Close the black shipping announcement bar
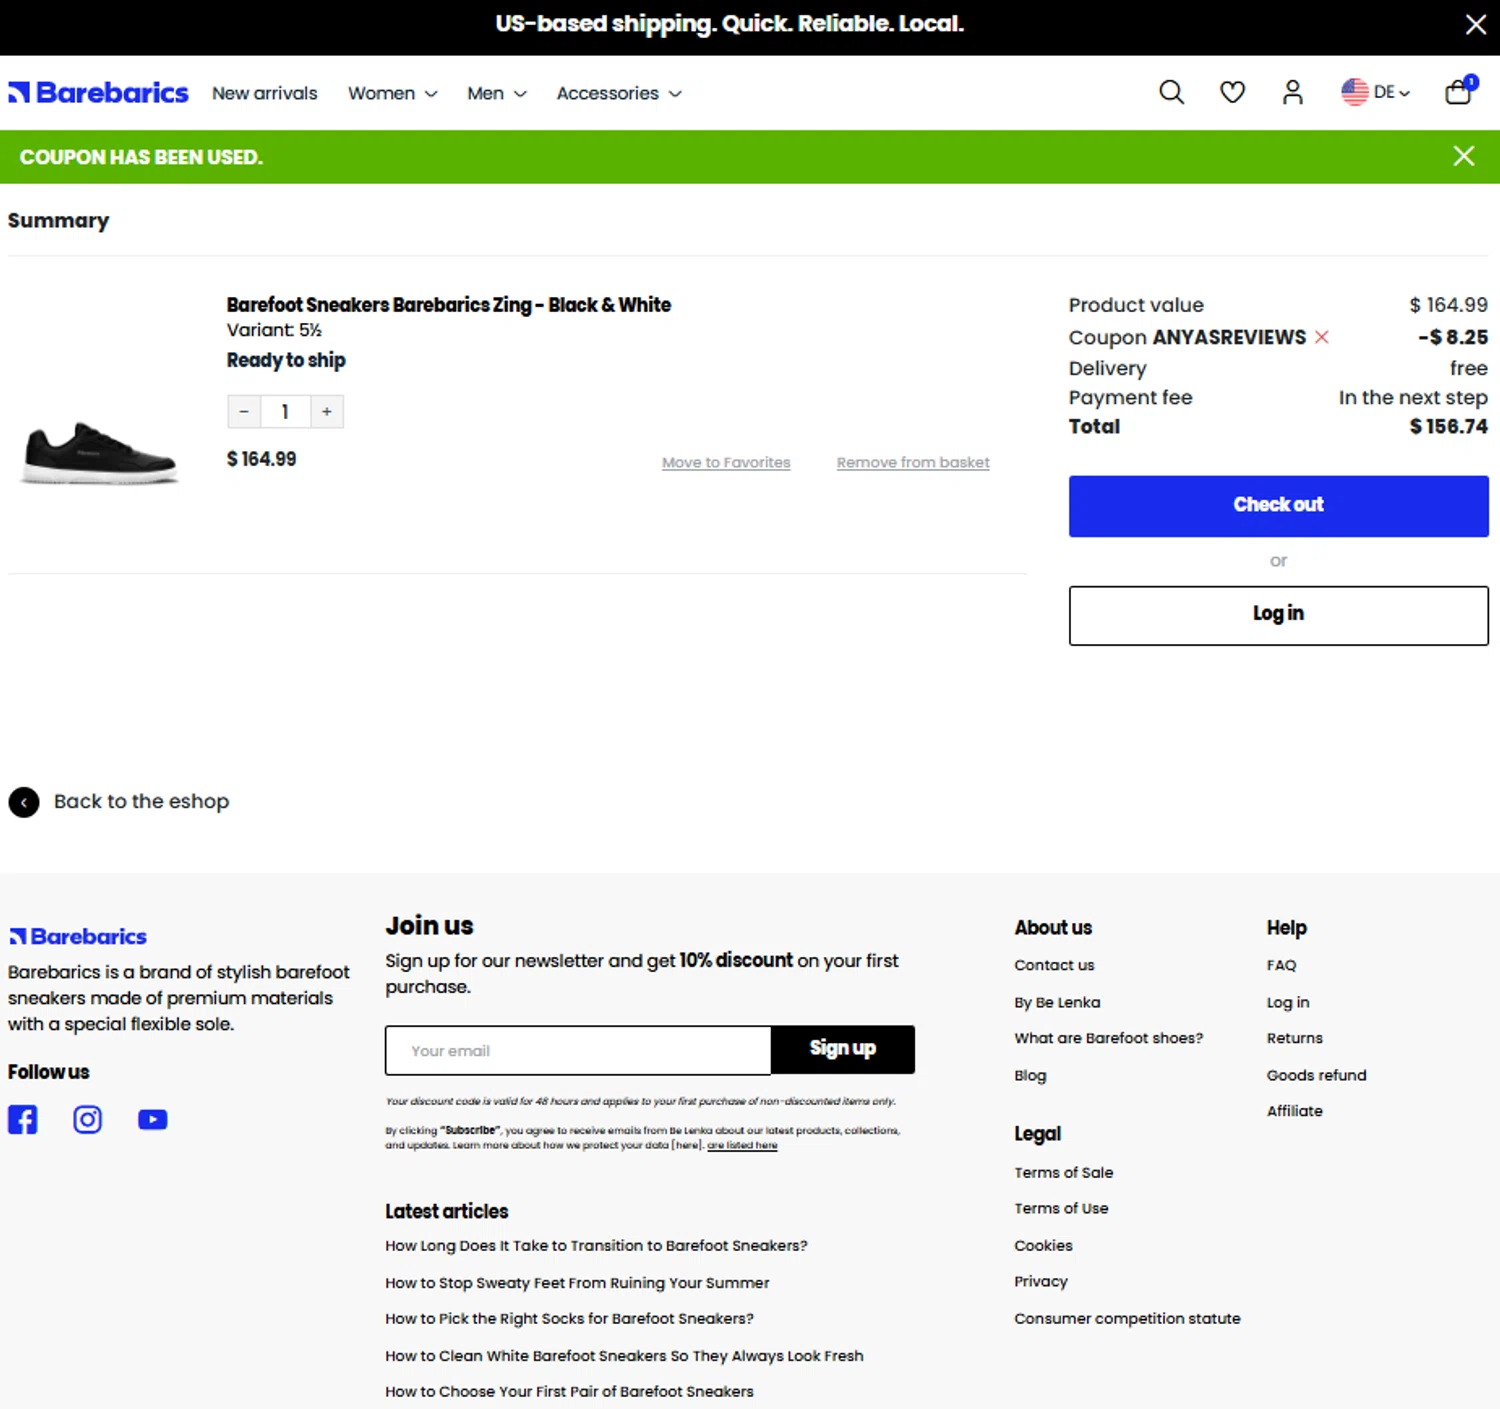Image resolution: width=1500 pixels, height=1409 pixels. point(1476,25)
